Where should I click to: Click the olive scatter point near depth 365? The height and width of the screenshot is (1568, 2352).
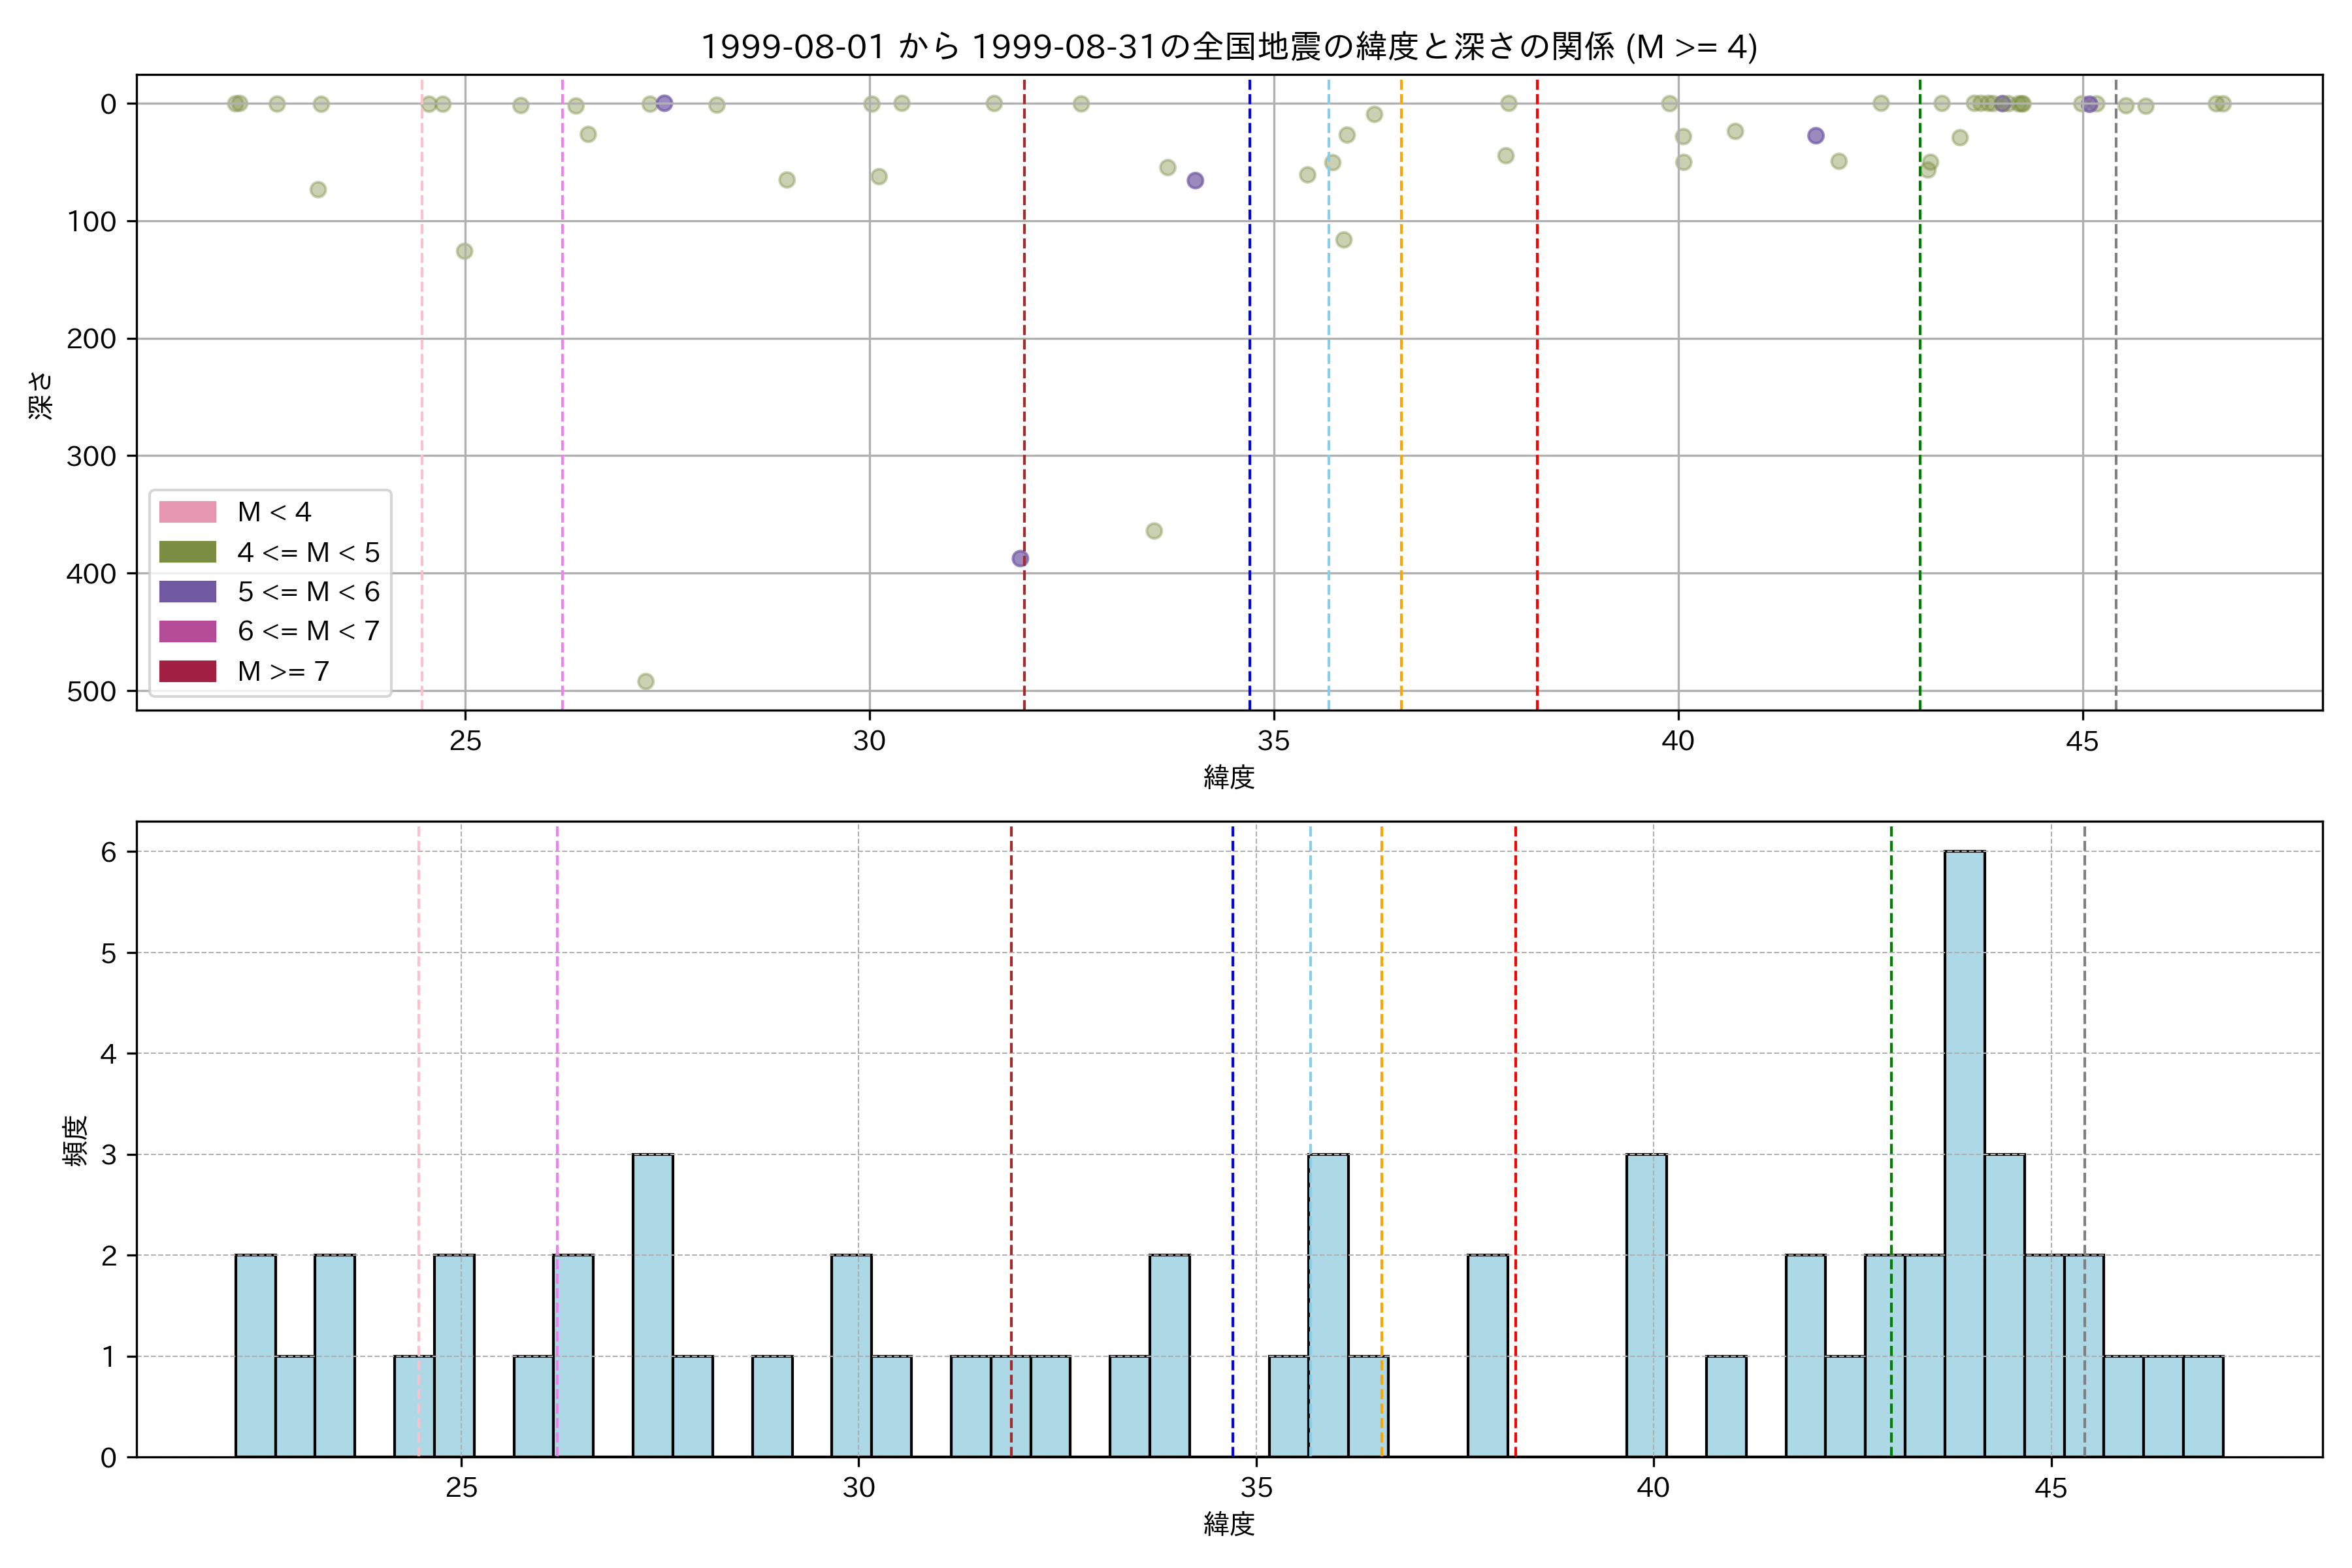click(1154, 531)
